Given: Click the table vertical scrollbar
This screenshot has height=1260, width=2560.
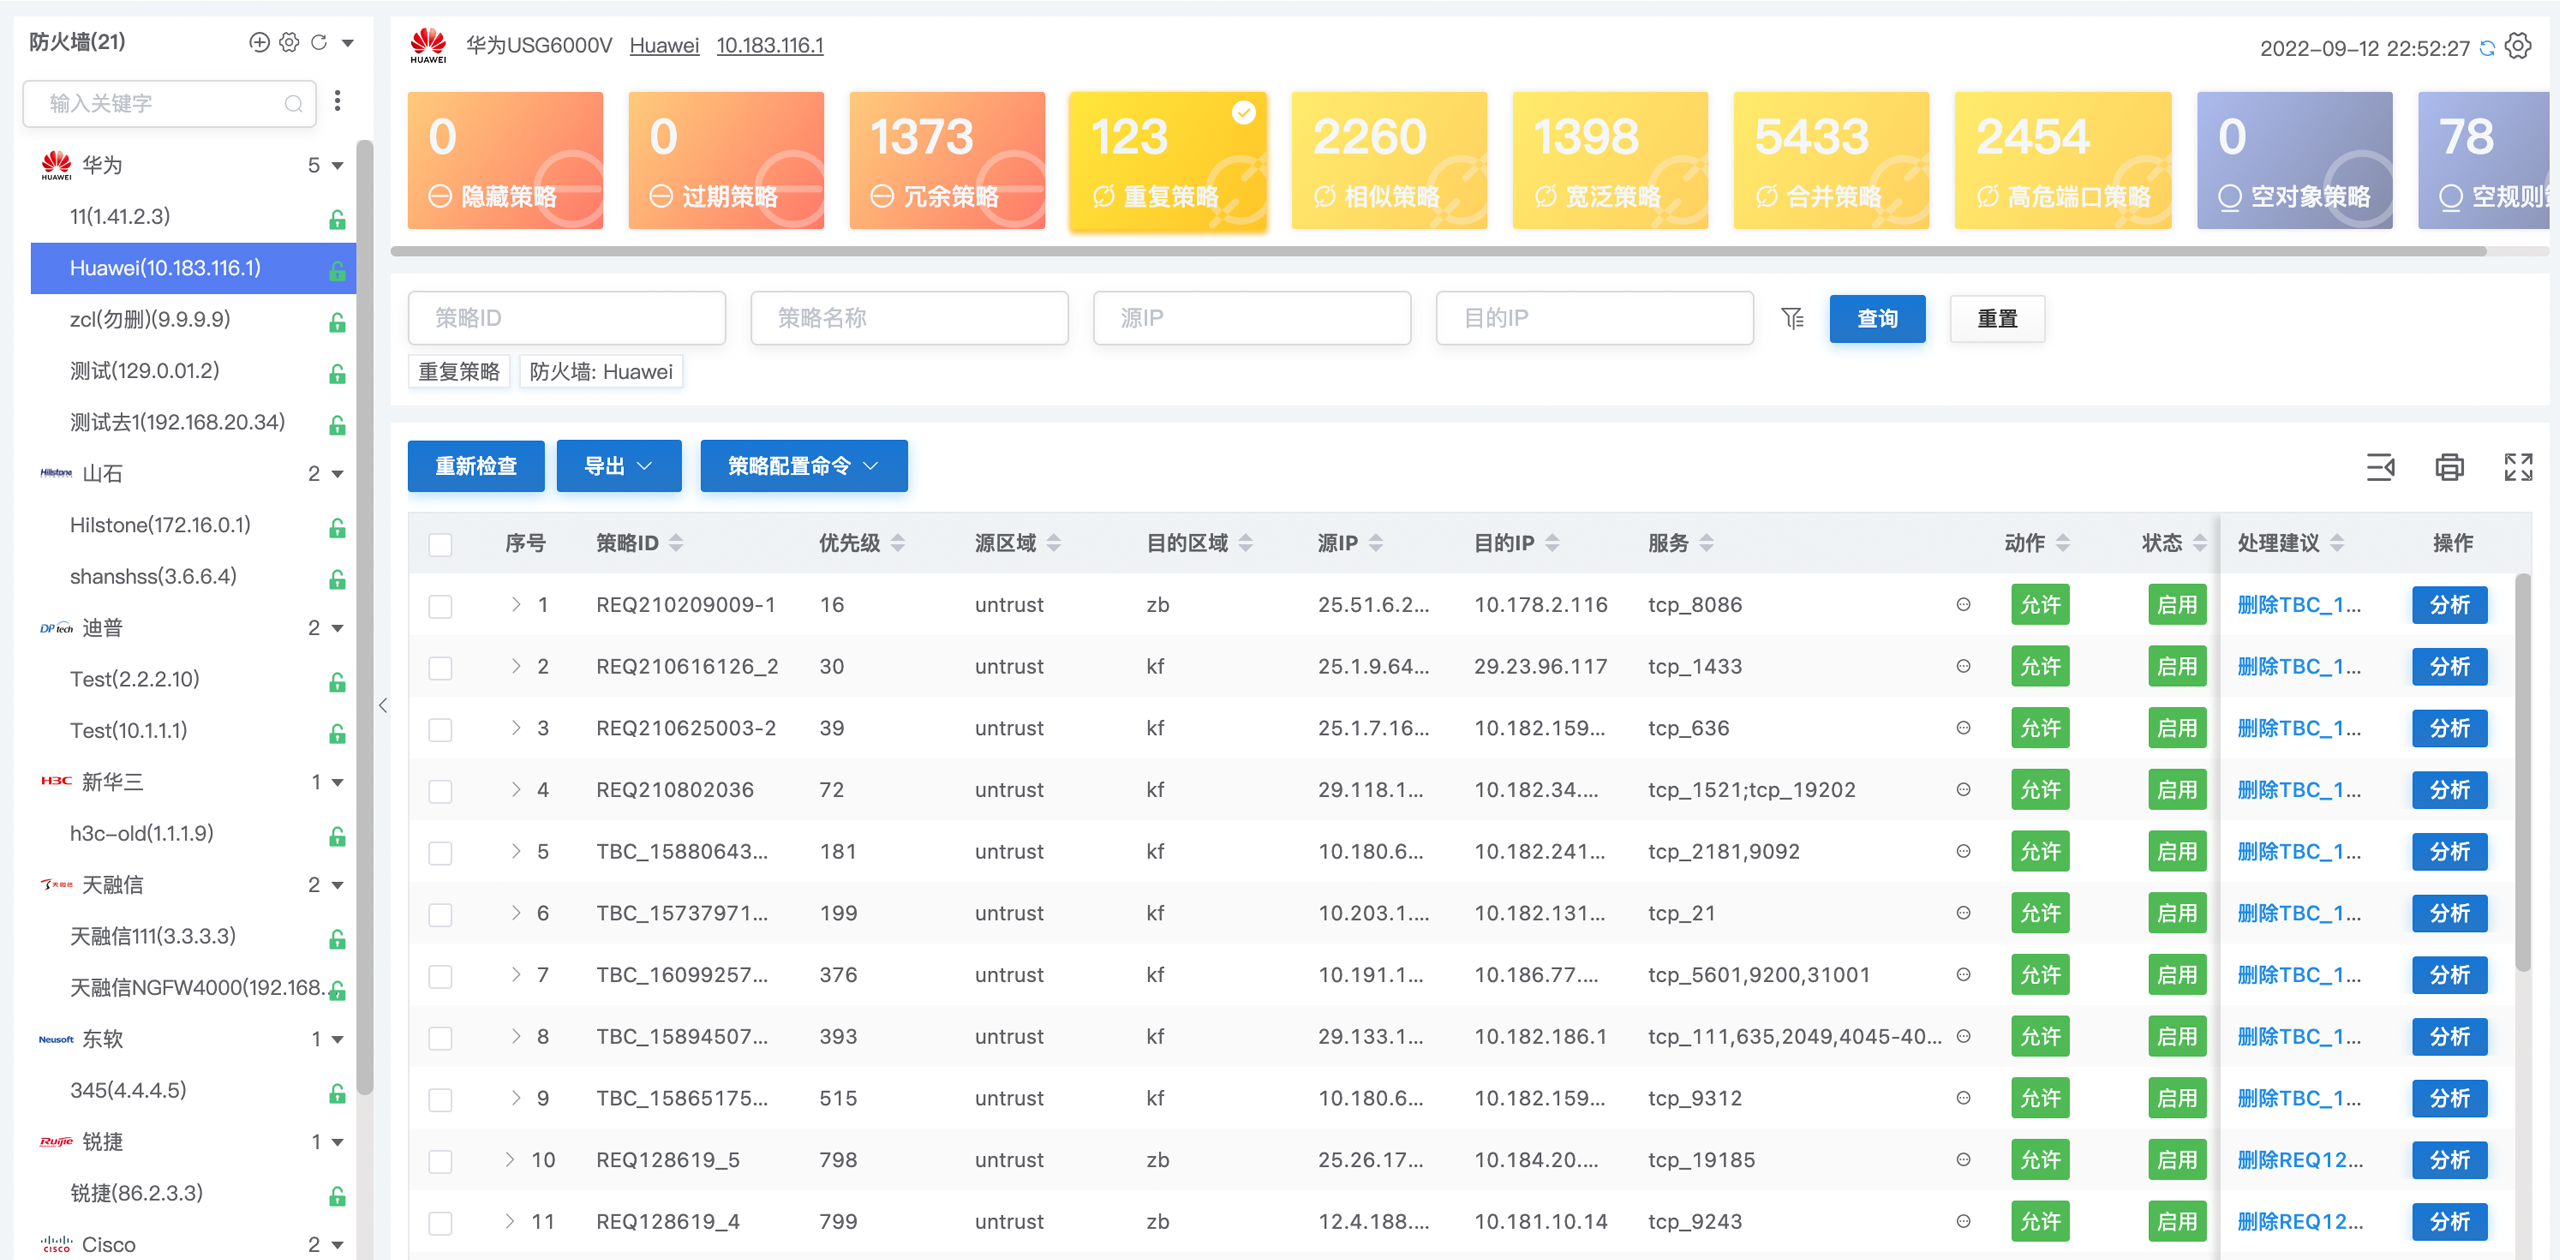Looking at the screenshot, I should coord(2523,771).
